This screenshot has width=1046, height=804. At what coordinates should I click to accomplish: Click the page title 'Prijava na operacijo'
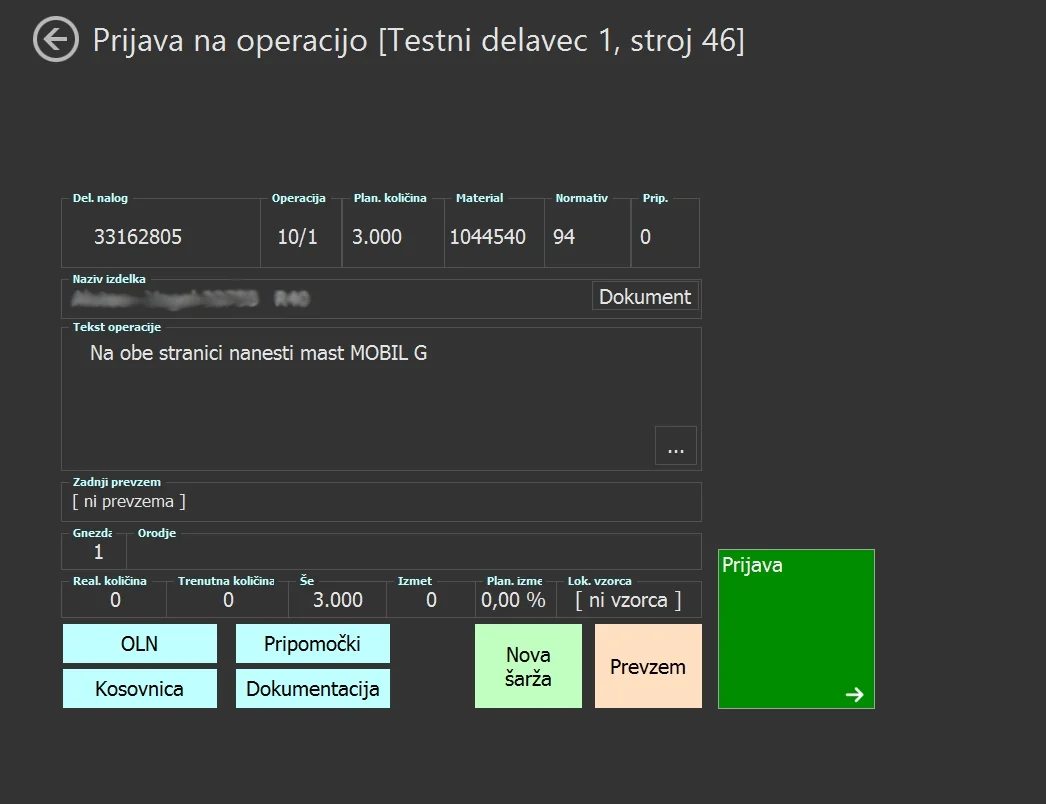tap(229, 41)
